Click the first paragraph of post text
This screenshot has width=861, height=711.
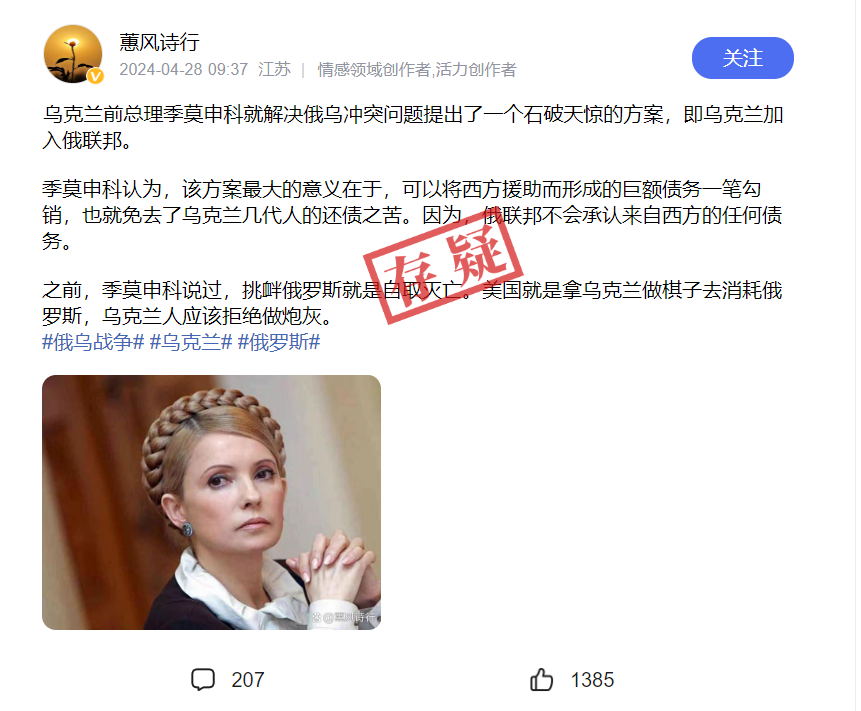pos(413,127)
